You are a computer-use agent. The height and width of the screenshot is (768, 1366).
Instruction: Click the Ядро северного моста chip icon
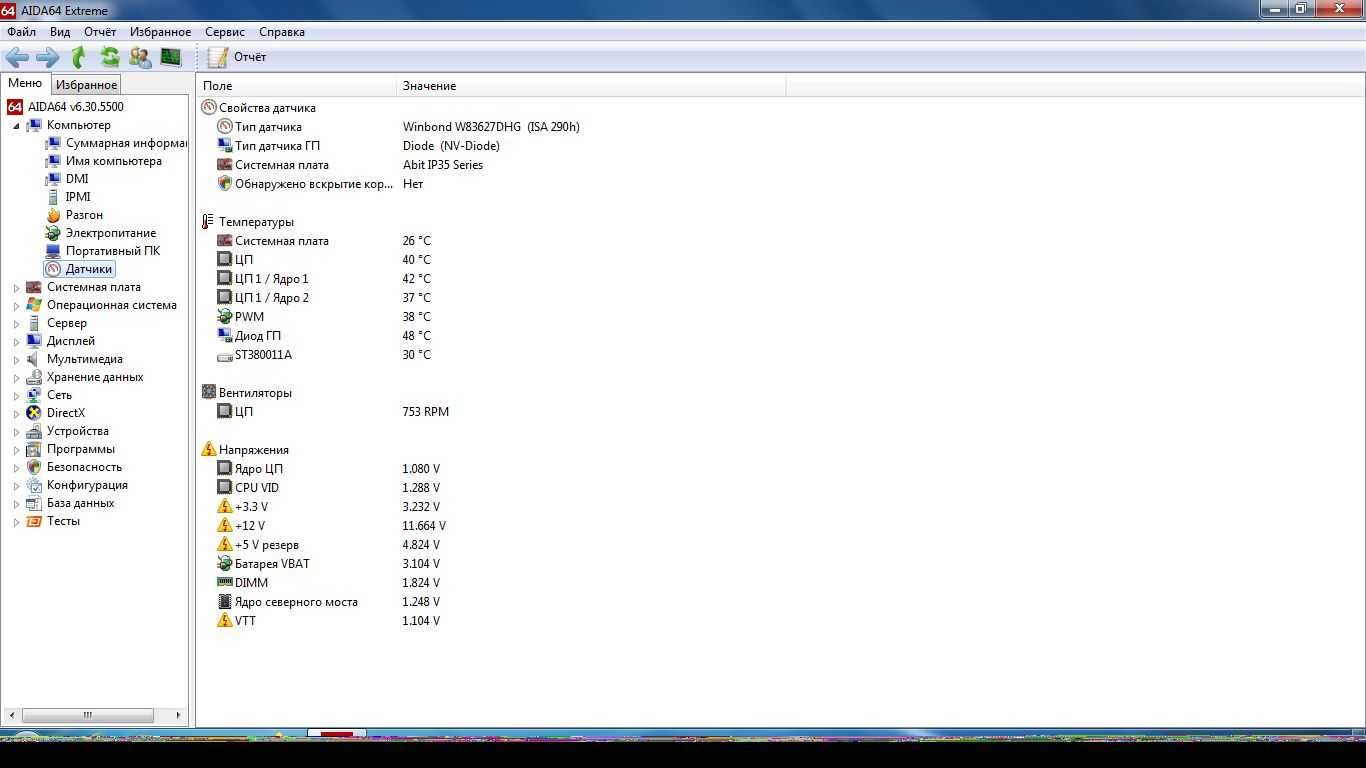click(x=225, y=602)
